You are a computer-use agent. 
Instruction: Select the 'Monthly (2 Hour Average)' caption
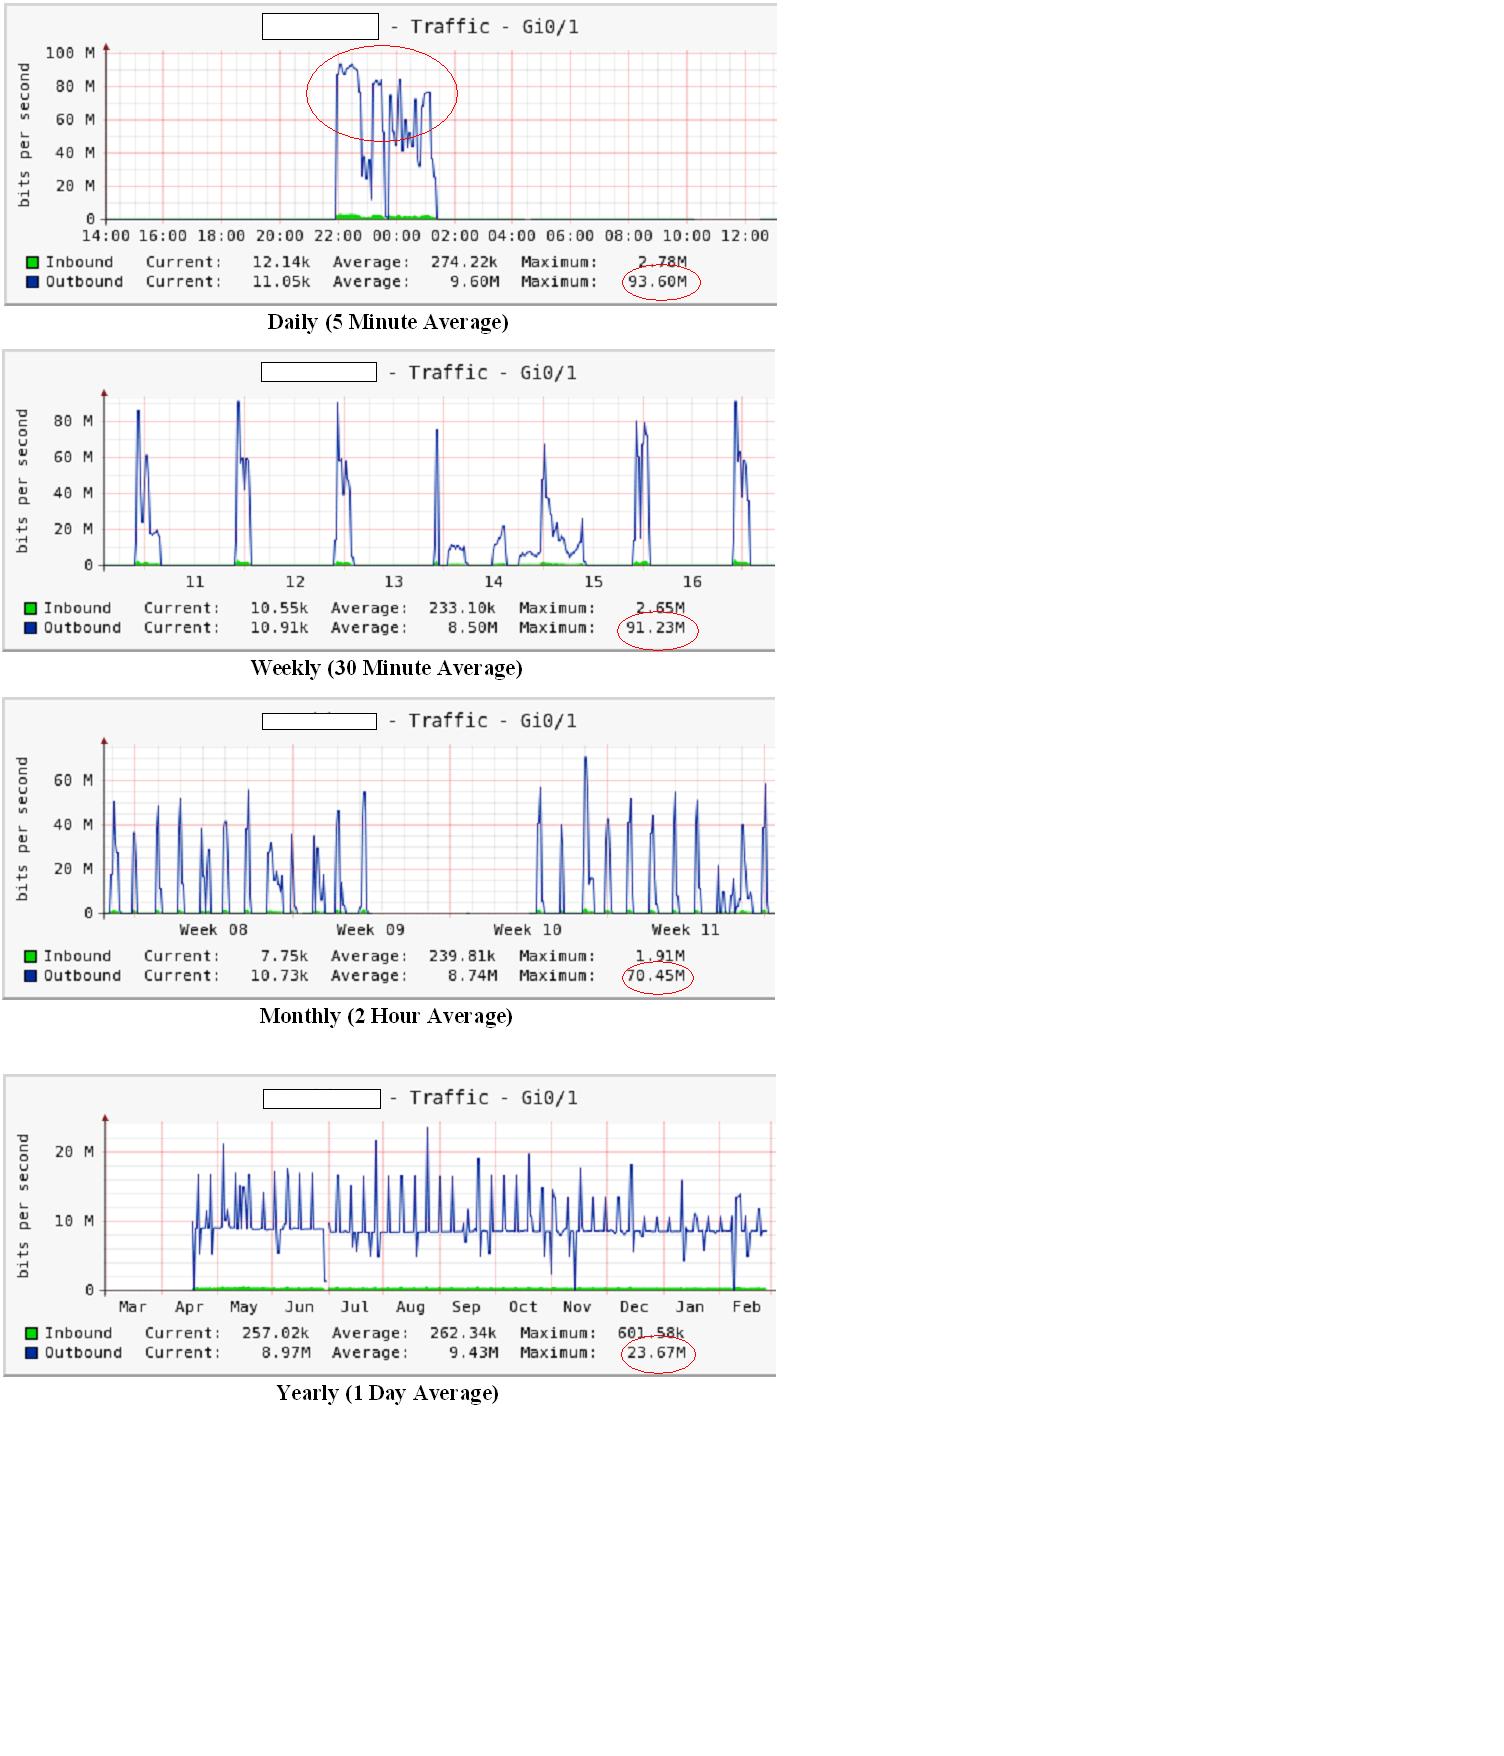click(x=386, y=1016)
